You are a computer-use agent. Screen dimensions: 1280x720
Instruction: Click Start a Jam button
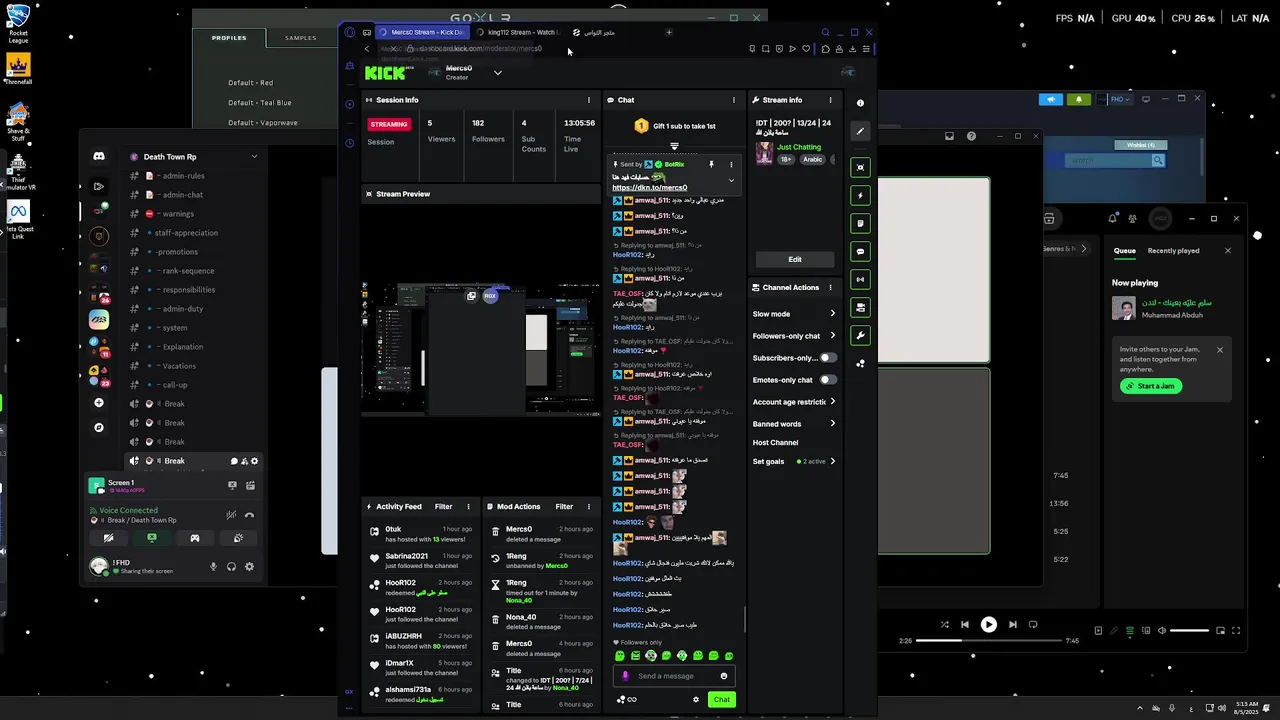tap(1151, 386)
